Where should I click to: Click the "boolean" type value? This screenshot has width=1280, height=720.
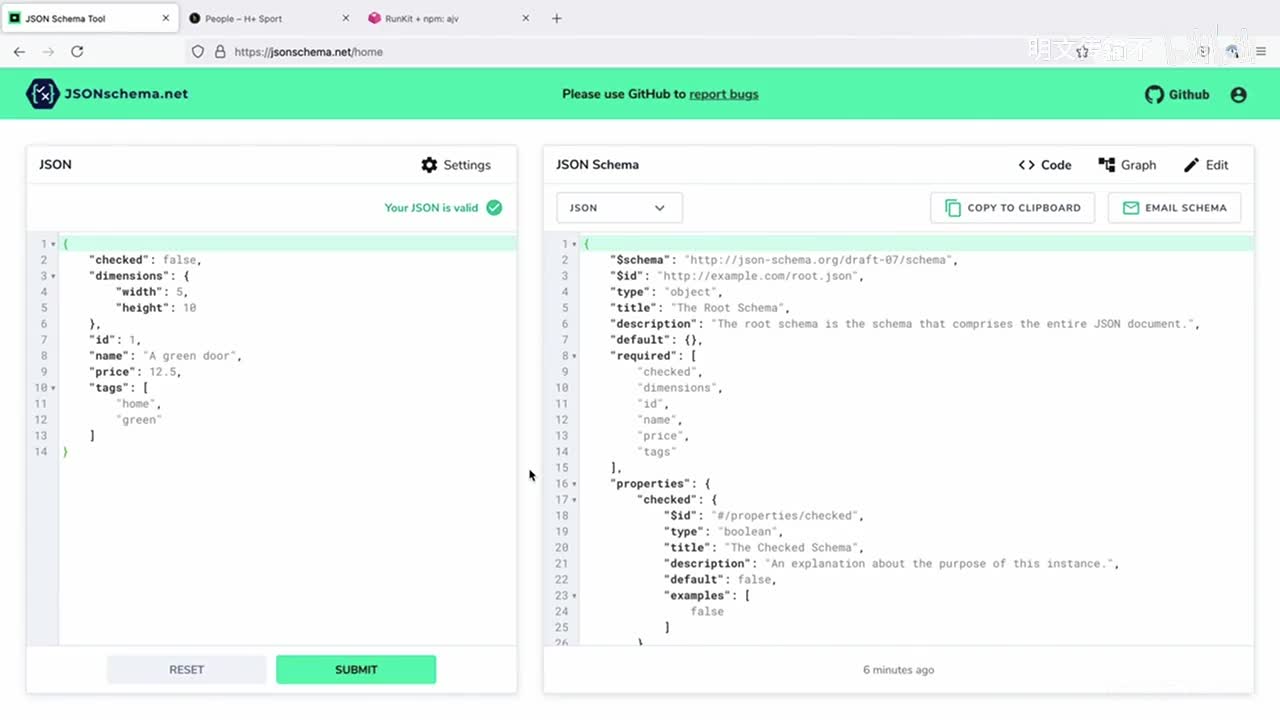pyautogui.click(x=749, y=532)
